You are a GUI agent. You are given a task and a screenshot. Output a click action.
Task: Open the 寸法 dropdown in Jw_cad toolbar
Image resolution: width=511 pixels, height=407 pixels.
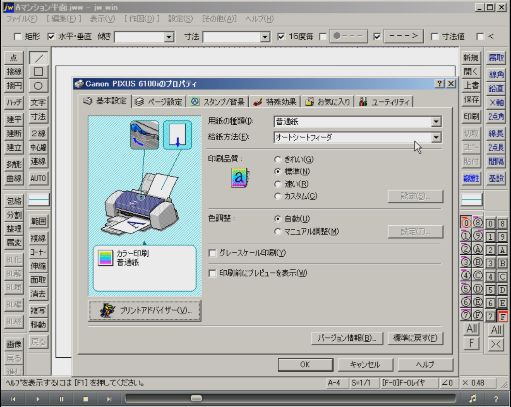point(265,37)
